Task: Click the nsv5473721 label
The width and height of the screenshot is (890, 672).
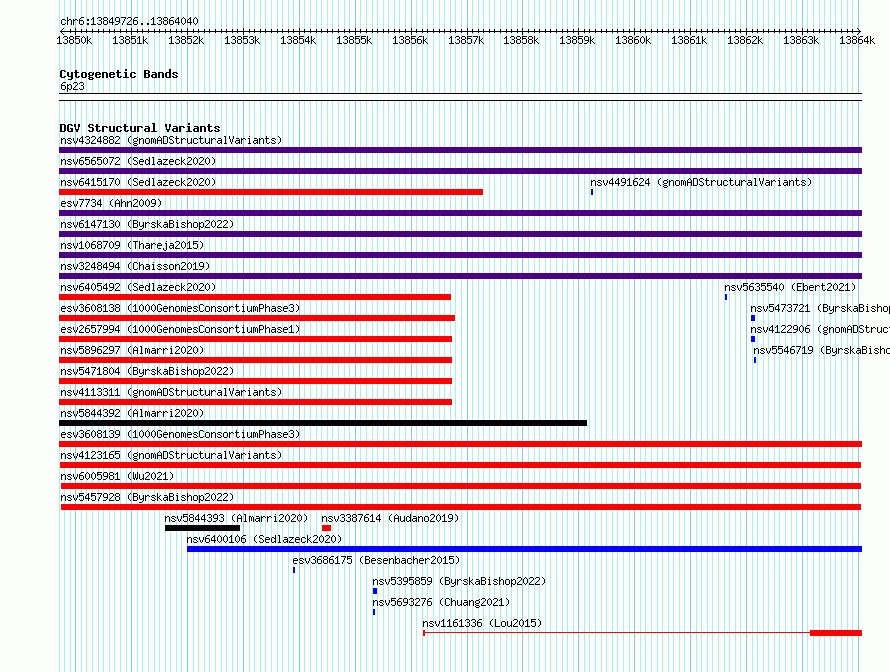Action: click(820, 308)
